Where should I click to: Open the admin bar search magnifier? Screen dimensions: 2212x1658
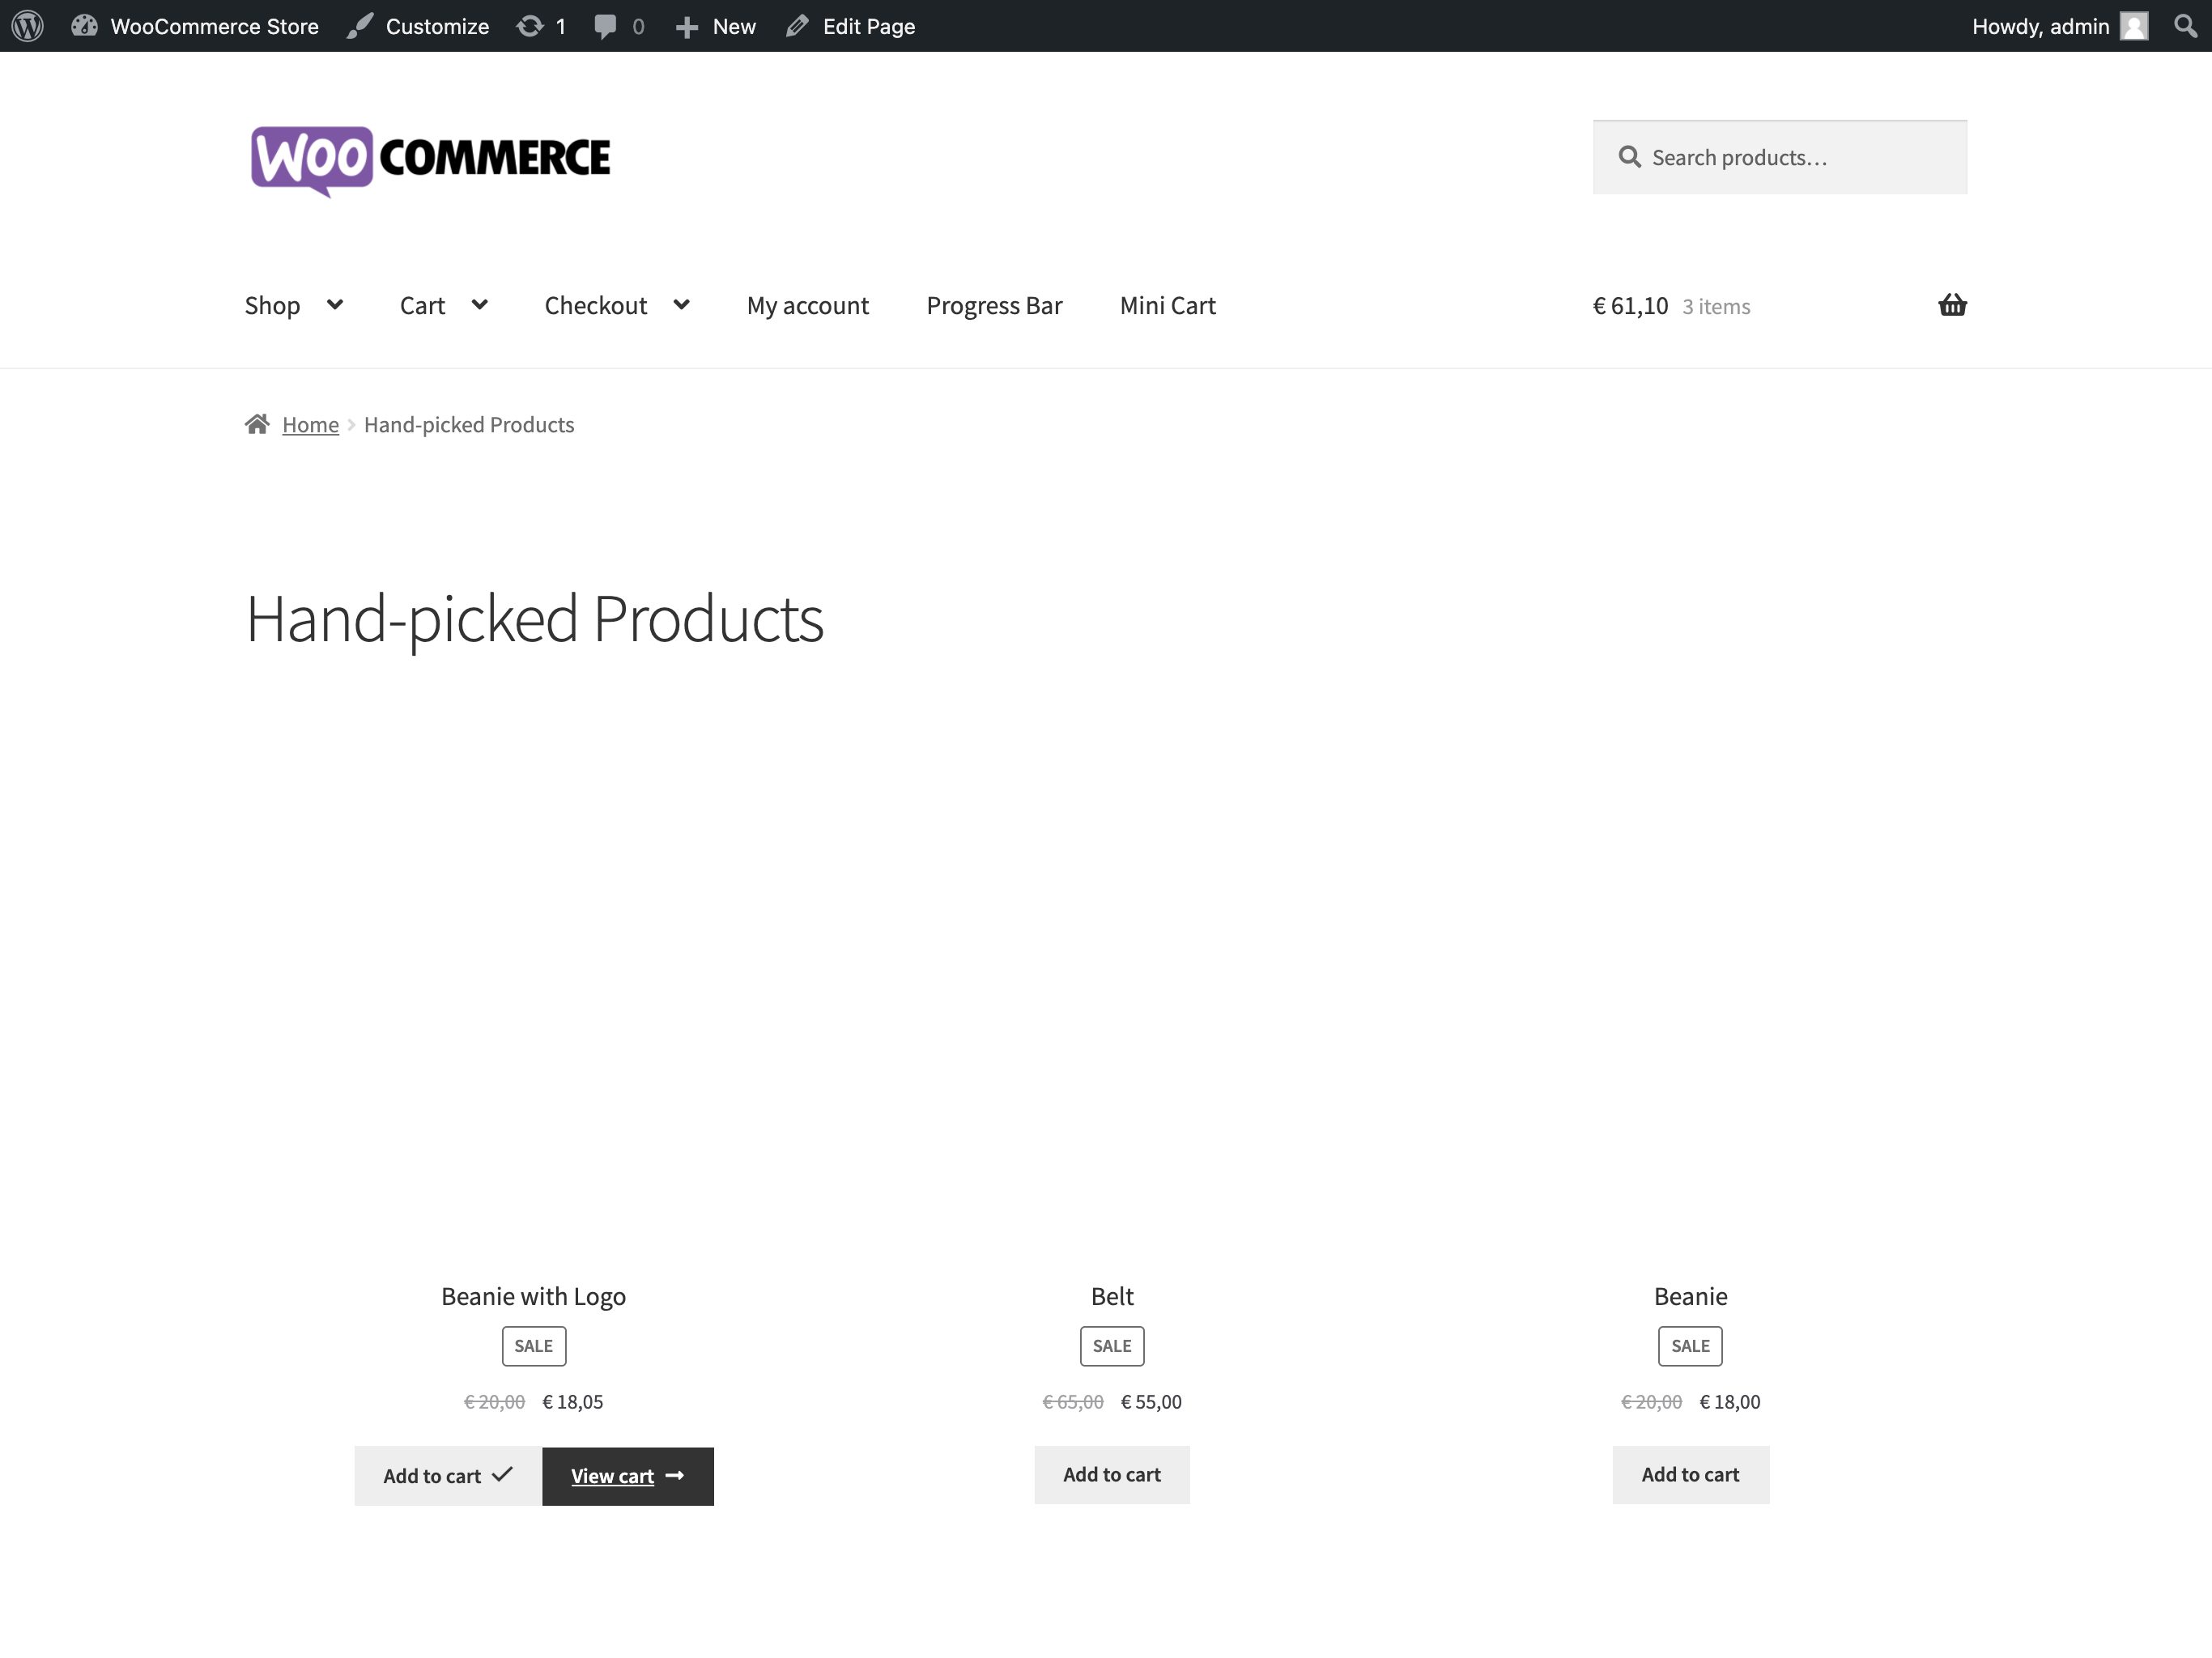tap(2185, 26)
